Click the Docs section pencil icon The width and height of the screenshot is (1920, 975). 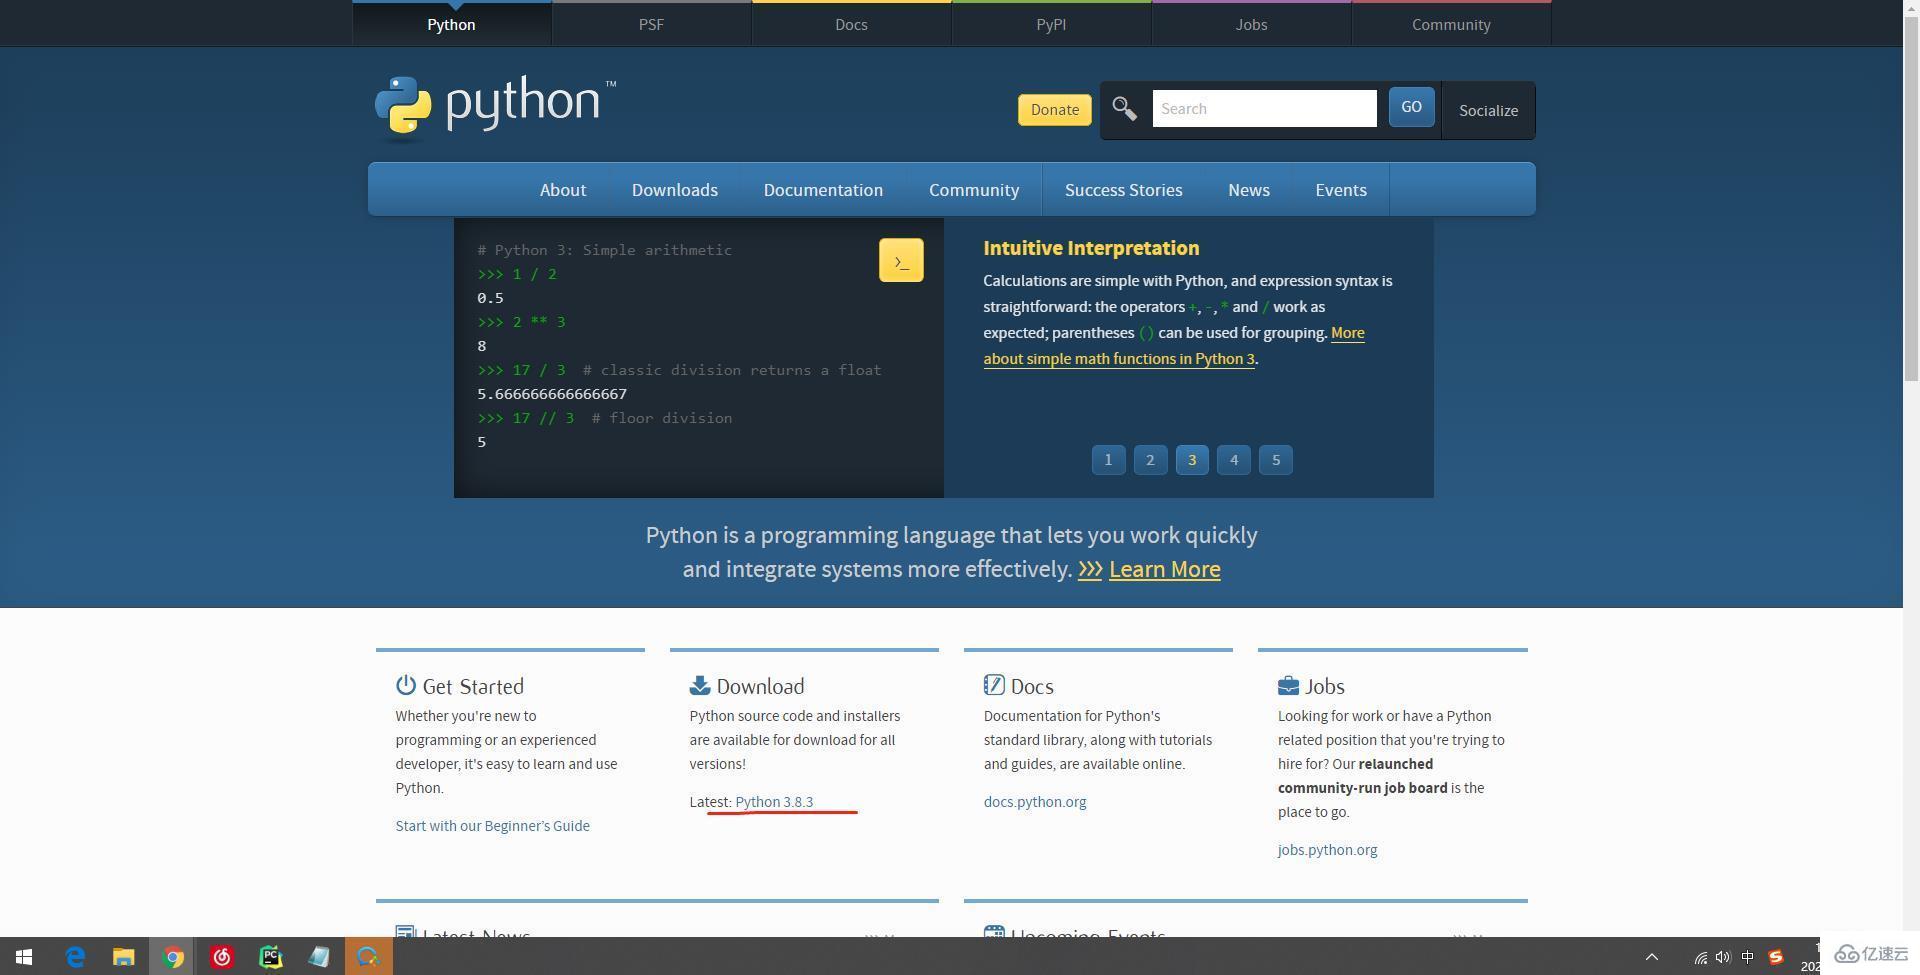(993, 685)
